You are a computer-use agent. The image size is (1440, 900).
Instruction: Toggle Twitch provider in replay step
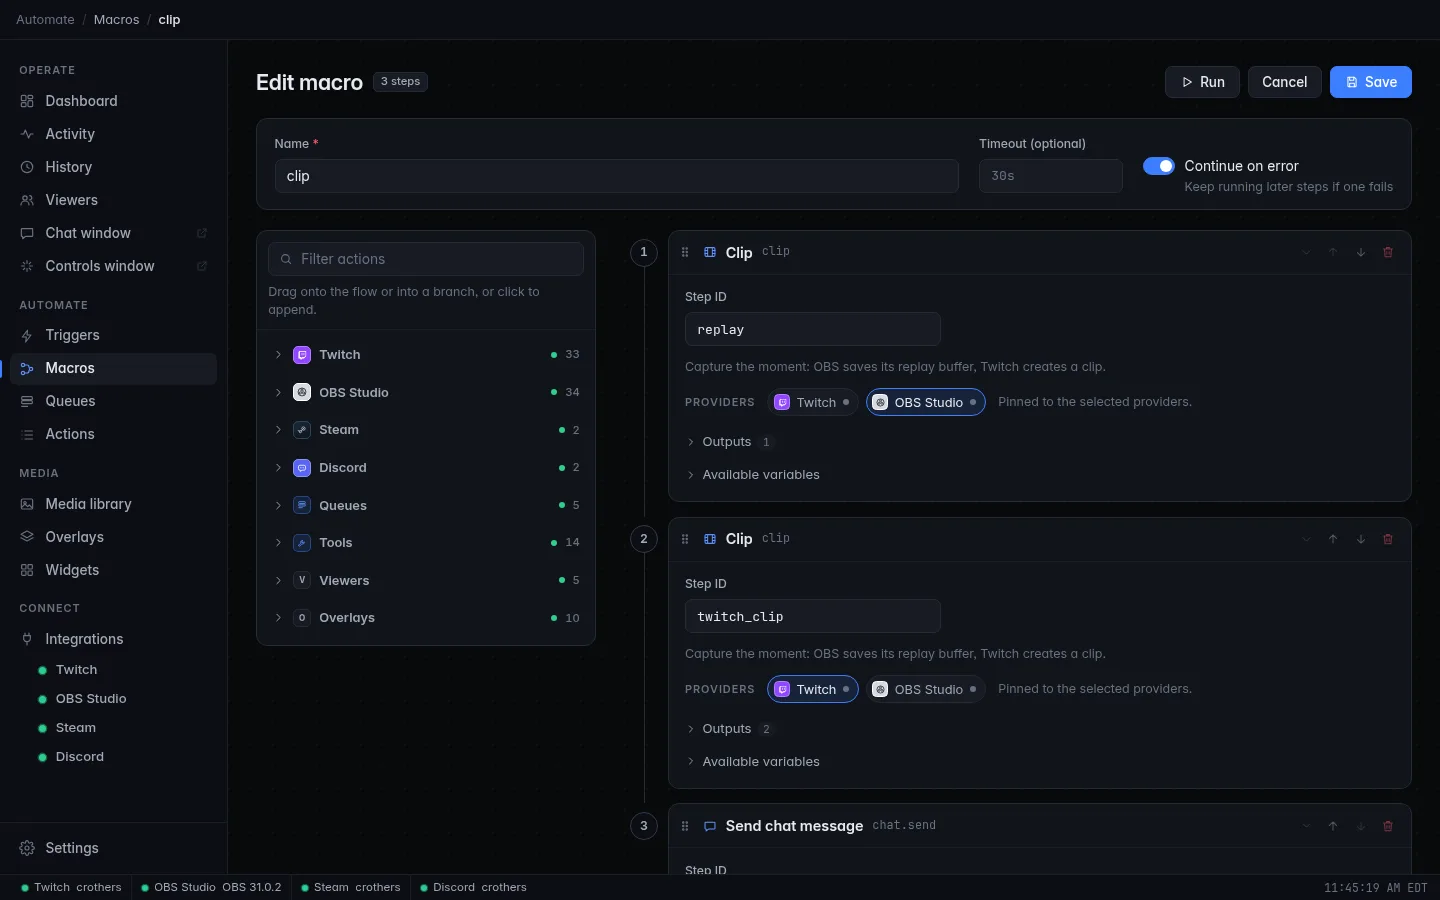coord(812,402)
